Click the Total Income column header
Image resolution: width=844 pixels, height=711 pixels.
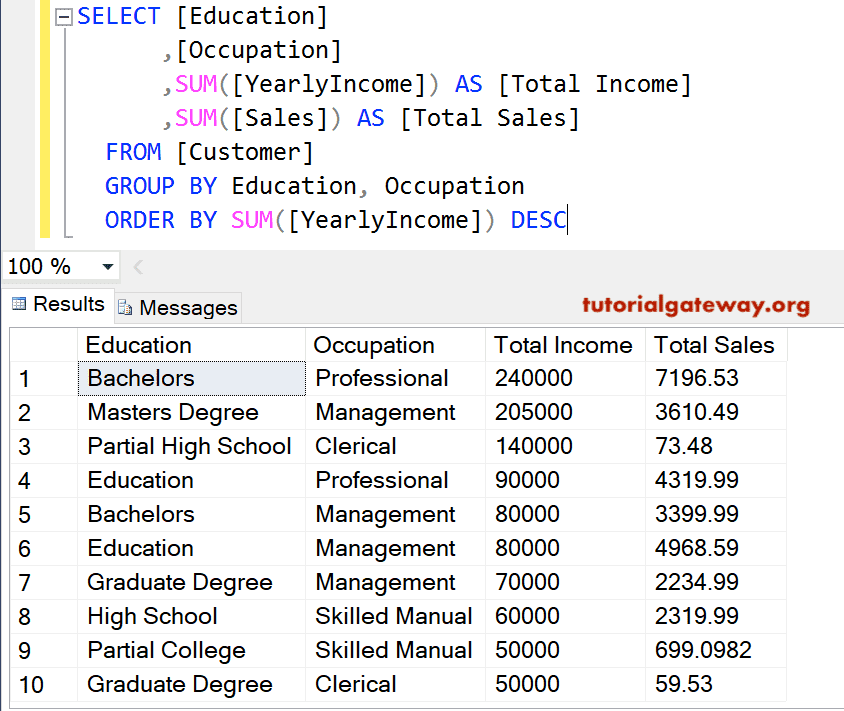click(x=564, y=345)
